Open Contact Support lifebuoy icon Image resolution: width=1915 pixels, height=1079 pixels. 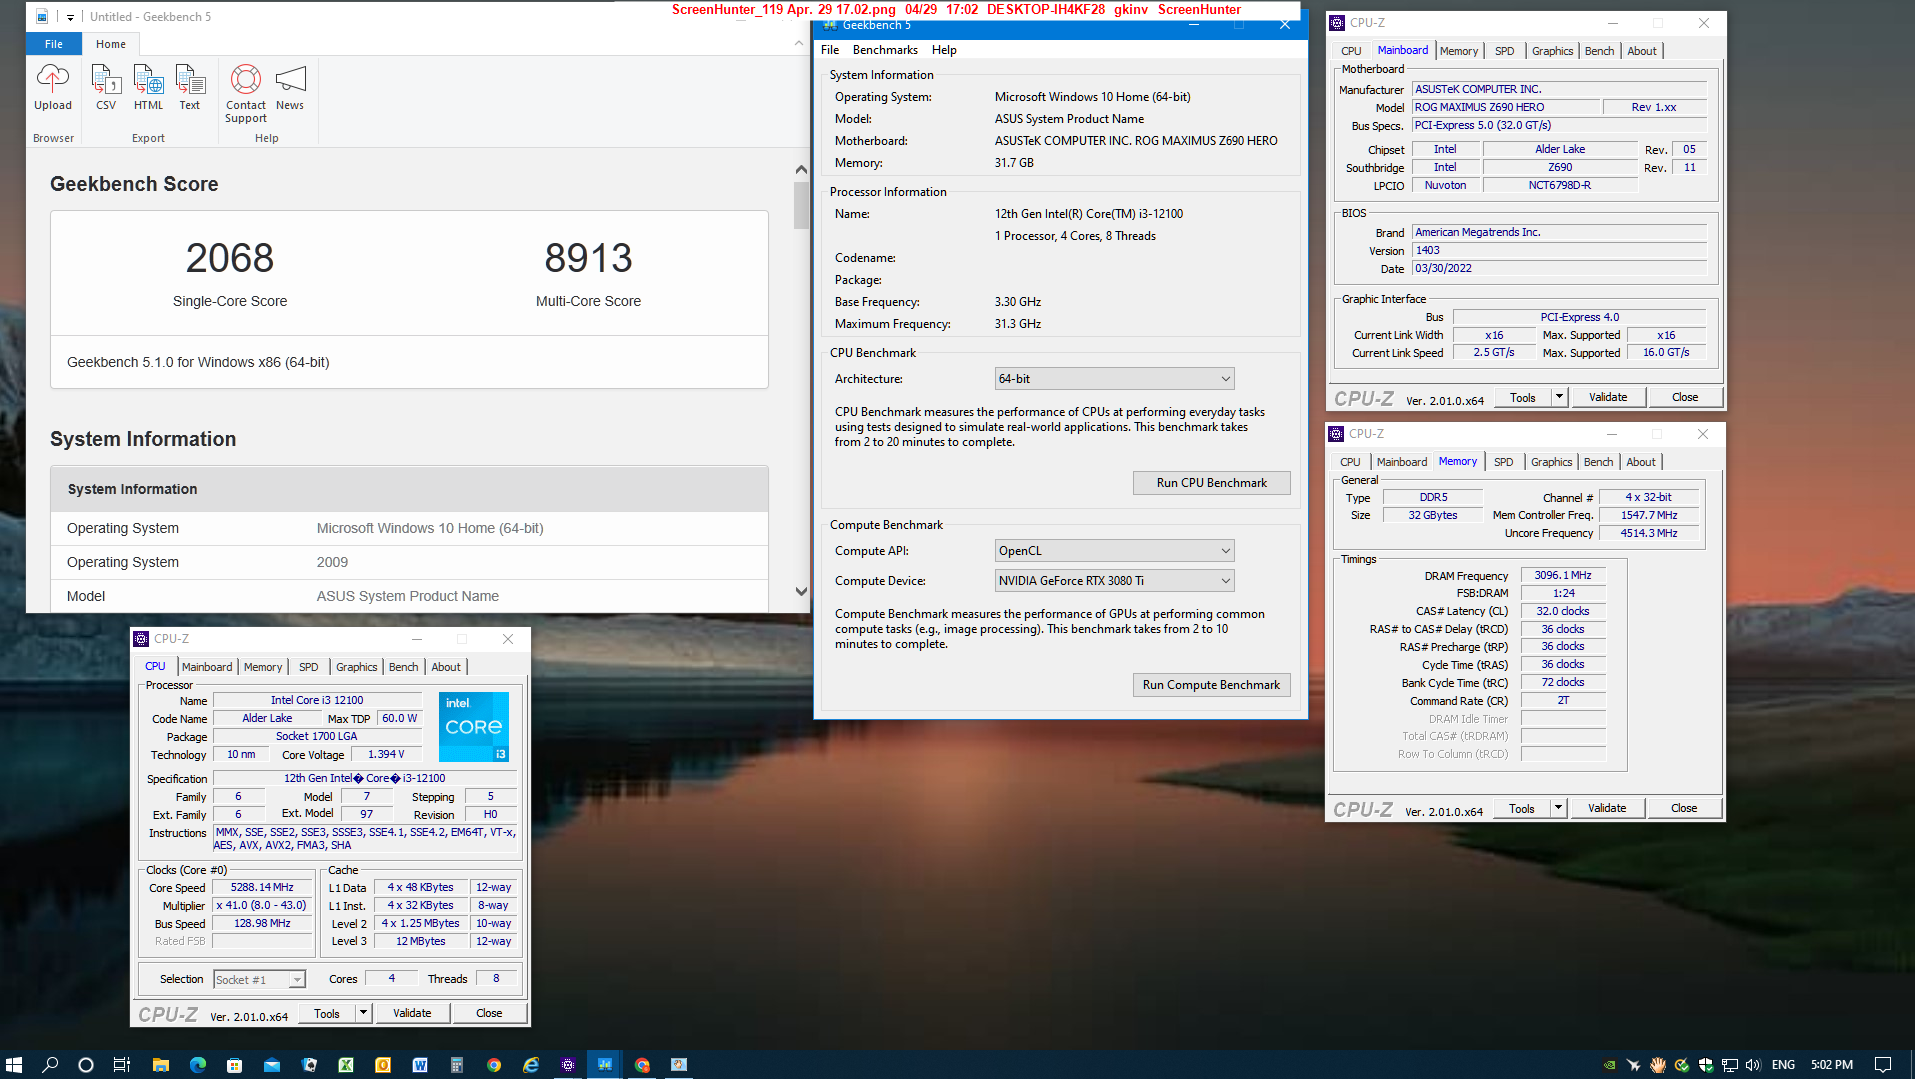click(246, 79)
